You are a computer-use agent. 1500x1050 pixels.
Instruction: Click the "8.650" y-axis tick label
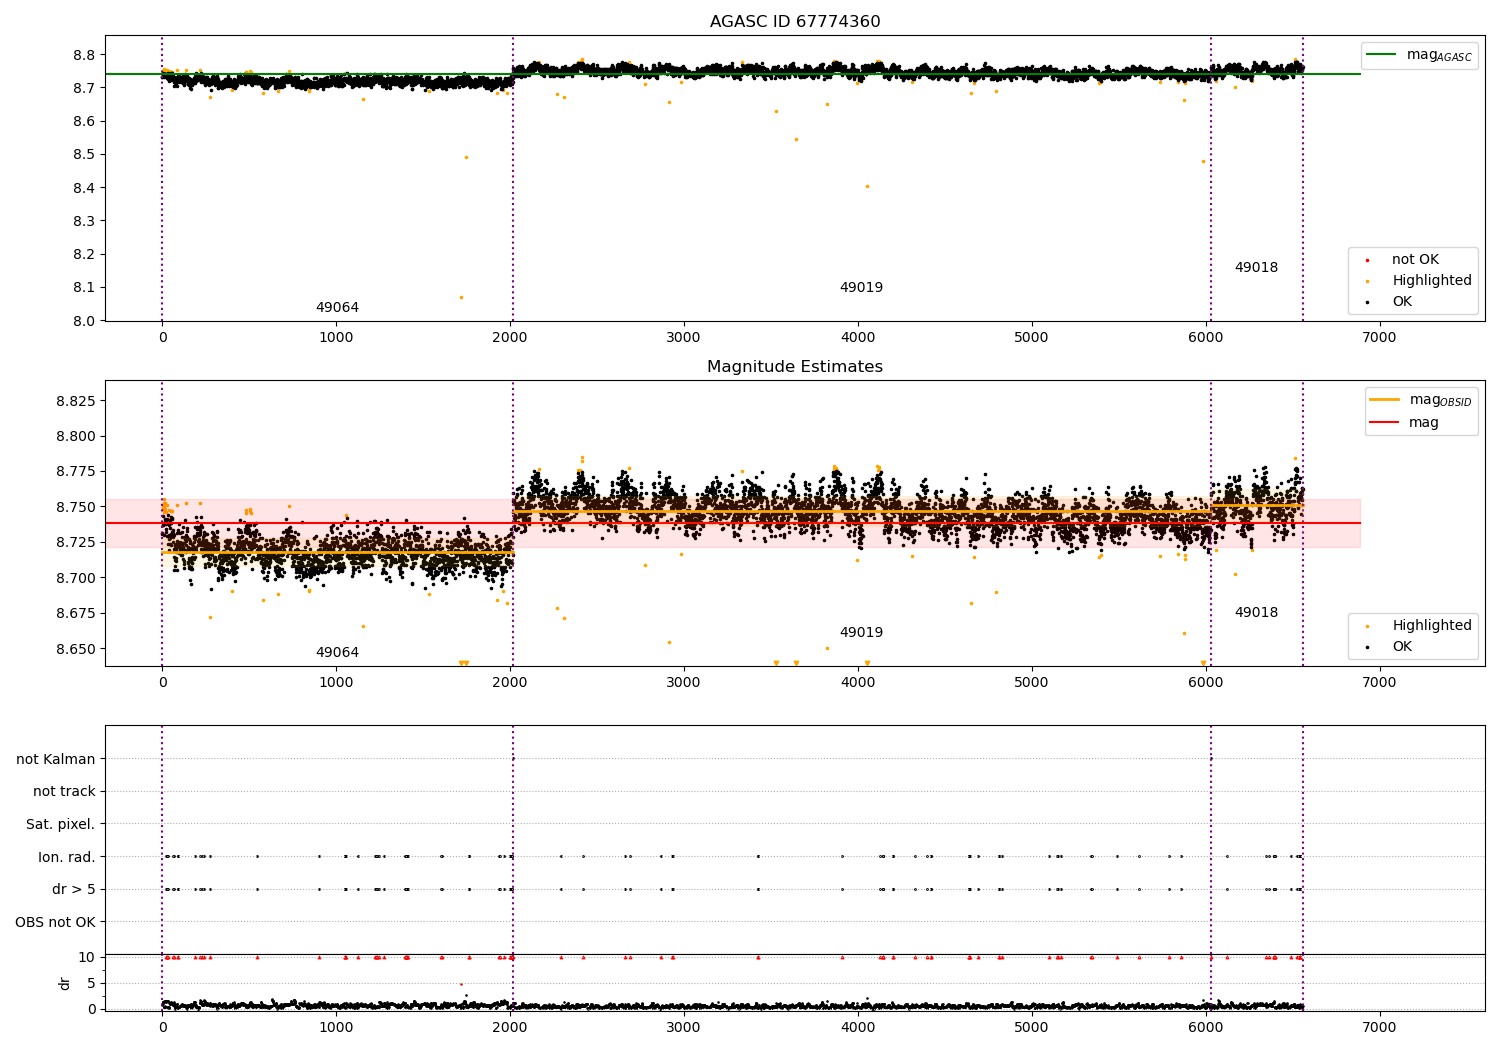(77, 649)
